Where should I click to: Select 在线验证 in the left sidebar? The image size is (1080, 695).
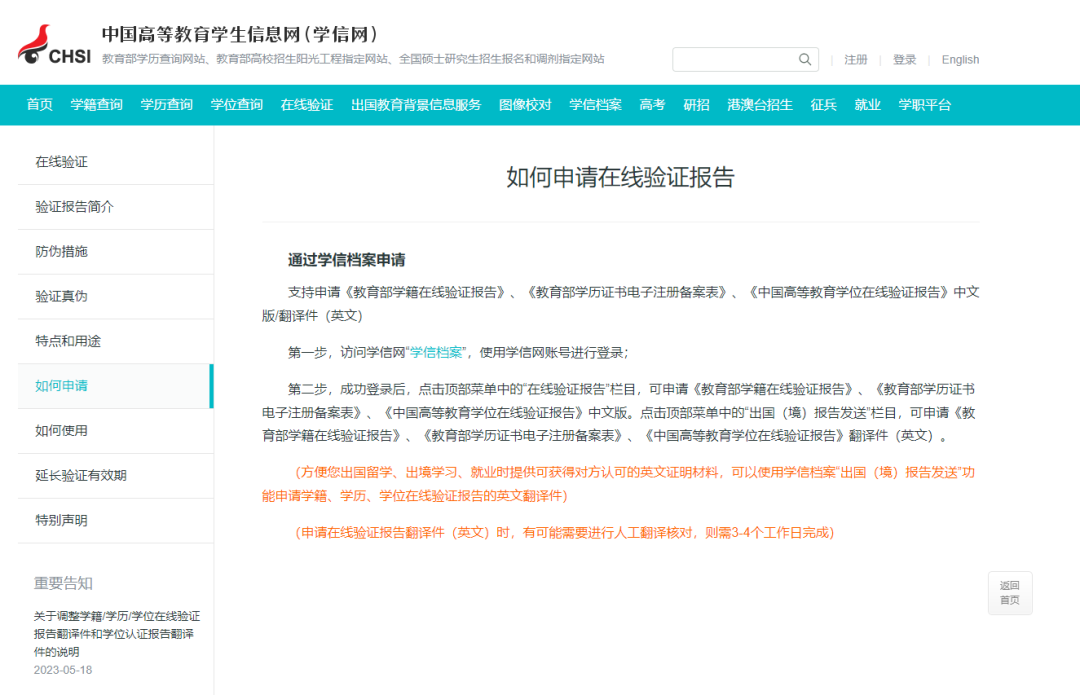(116, 162)
